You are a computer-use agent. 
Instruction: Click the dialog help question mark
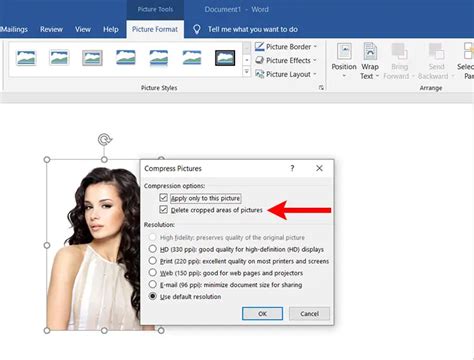point(292,168)
